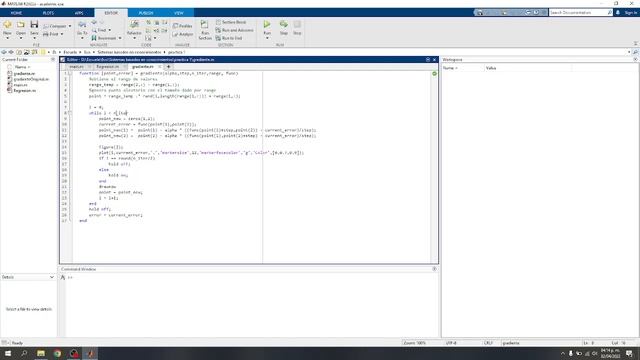Switch to the PUBLISH ribbon tab

click(x=146, y=13)
